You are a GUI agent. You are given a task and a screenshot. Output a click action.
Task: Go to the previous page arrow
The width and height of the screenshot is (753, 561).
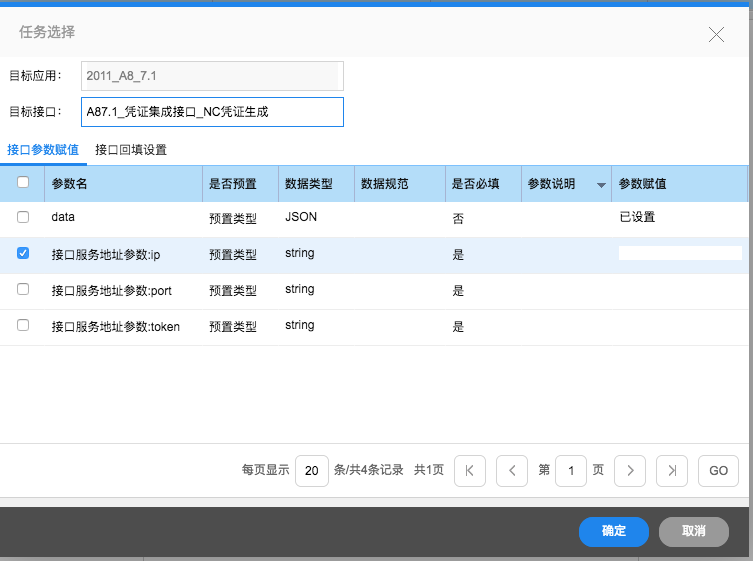pos(511,470)
